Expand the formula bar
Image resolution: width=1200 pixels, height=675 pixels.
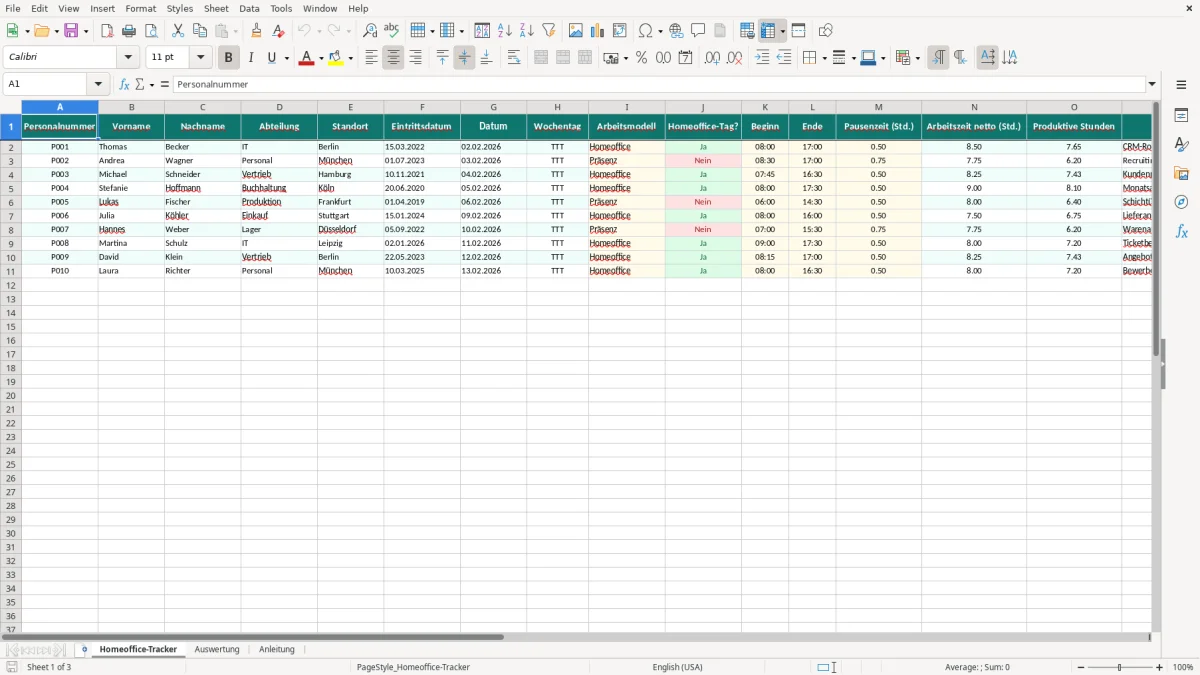(x=1152, y=84)
